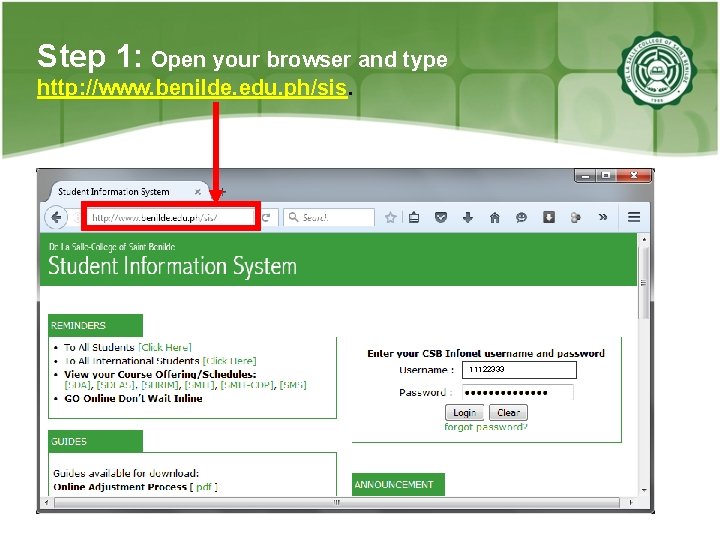Click the Password input field
The width and height of the screenshot is (720, 540).
click(x=518, y=393)
